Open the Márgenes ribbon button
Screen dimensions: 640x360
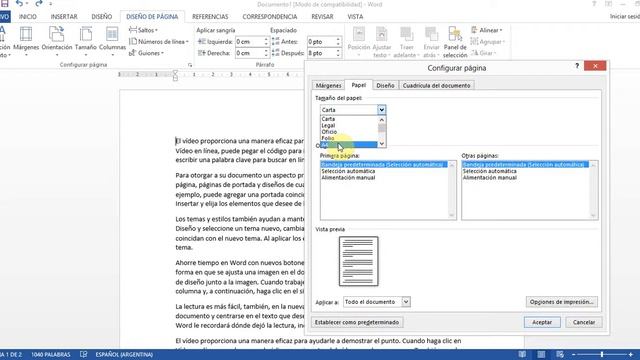pos(26,41)
